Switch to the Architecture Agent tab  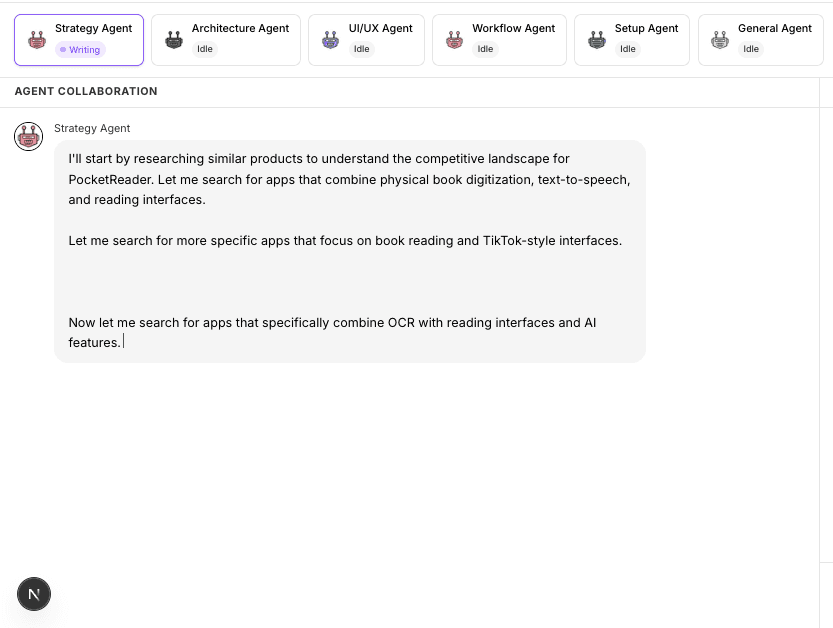tap(225, 39)
